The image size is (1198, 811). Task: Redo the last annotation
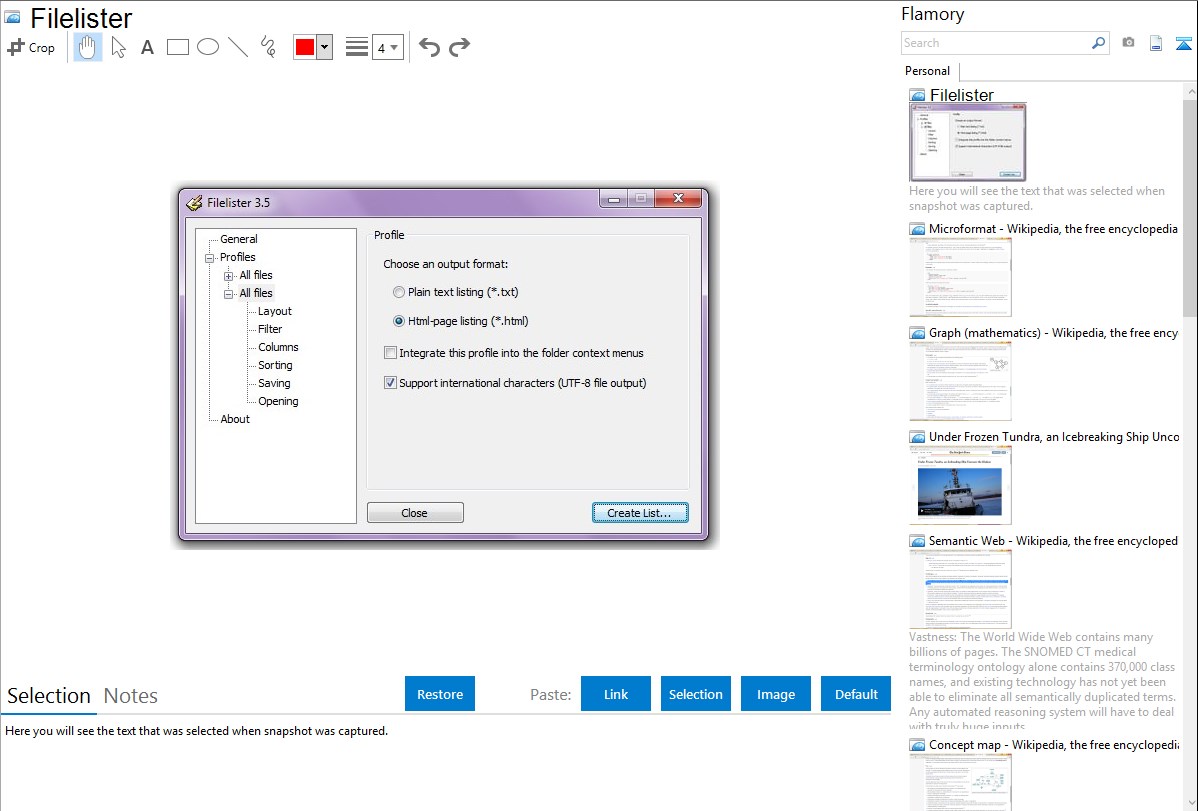[459, 47]
